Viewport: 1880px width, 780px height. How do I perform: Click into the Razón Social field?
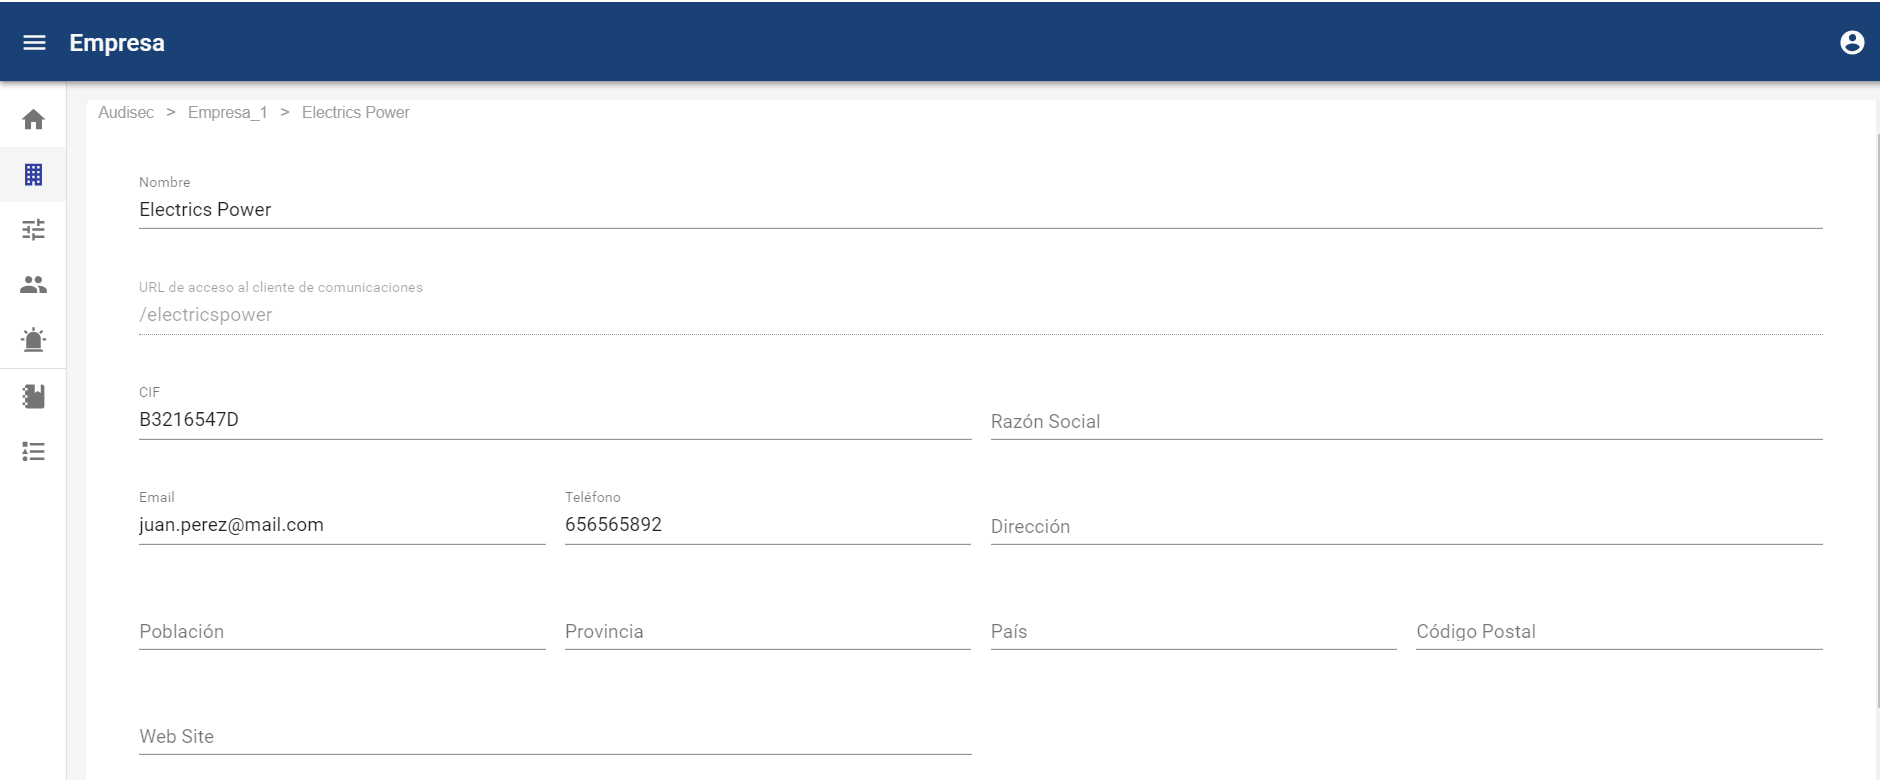1406,422
